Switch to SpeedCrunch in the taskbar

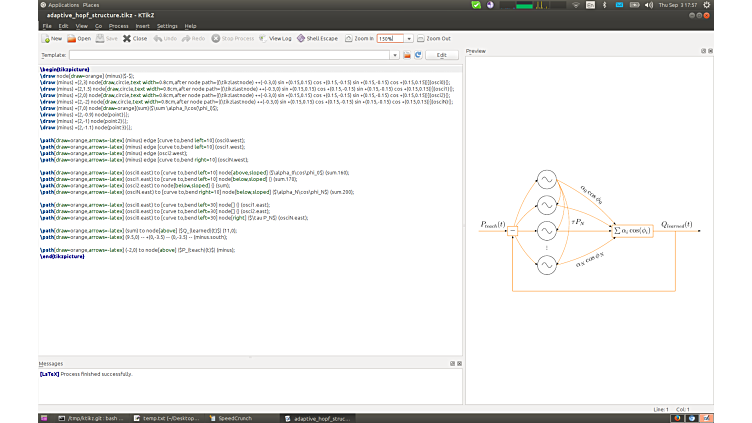pos(235,417)
